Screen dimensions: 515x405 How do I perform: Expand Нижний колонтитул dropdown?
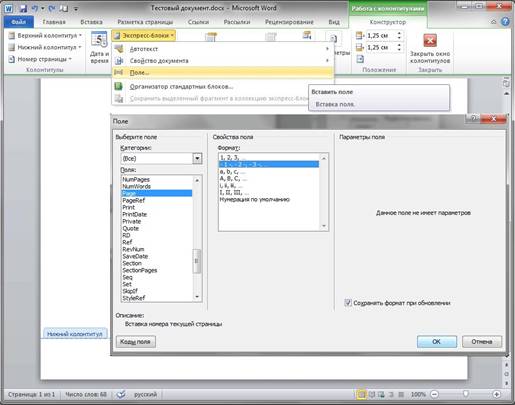[45, 47]
